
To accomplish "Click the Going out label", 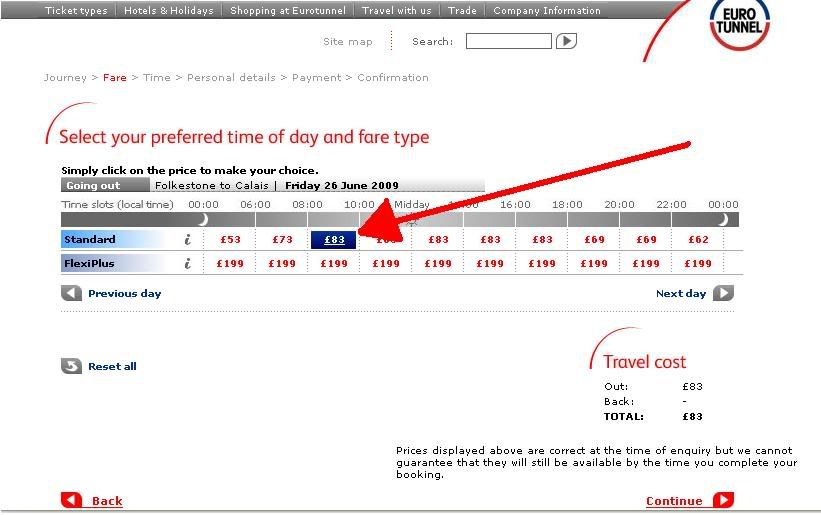I will [93, 185].
